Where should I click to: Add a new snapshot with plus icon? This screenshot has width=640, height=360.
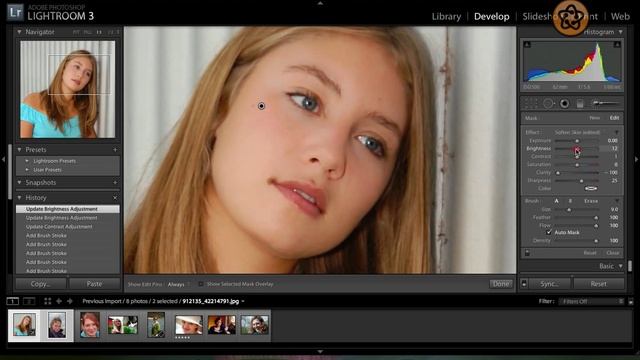click(x=115, y=182)
